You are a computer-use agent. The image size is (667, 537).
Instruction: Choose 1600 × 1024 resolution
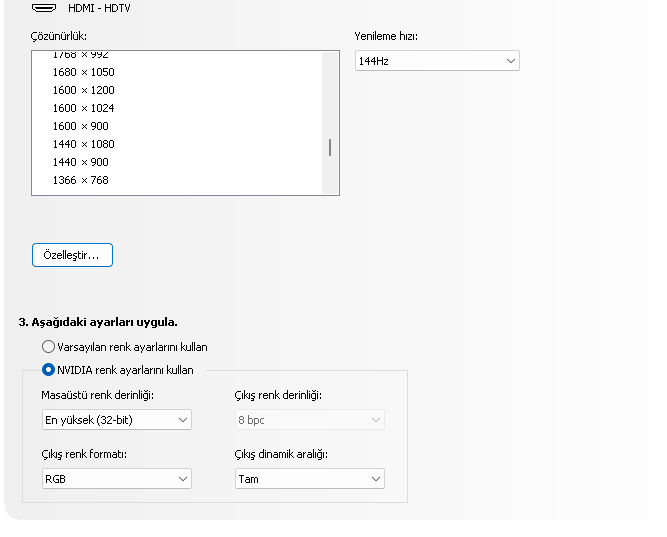(x=83, y=108)
